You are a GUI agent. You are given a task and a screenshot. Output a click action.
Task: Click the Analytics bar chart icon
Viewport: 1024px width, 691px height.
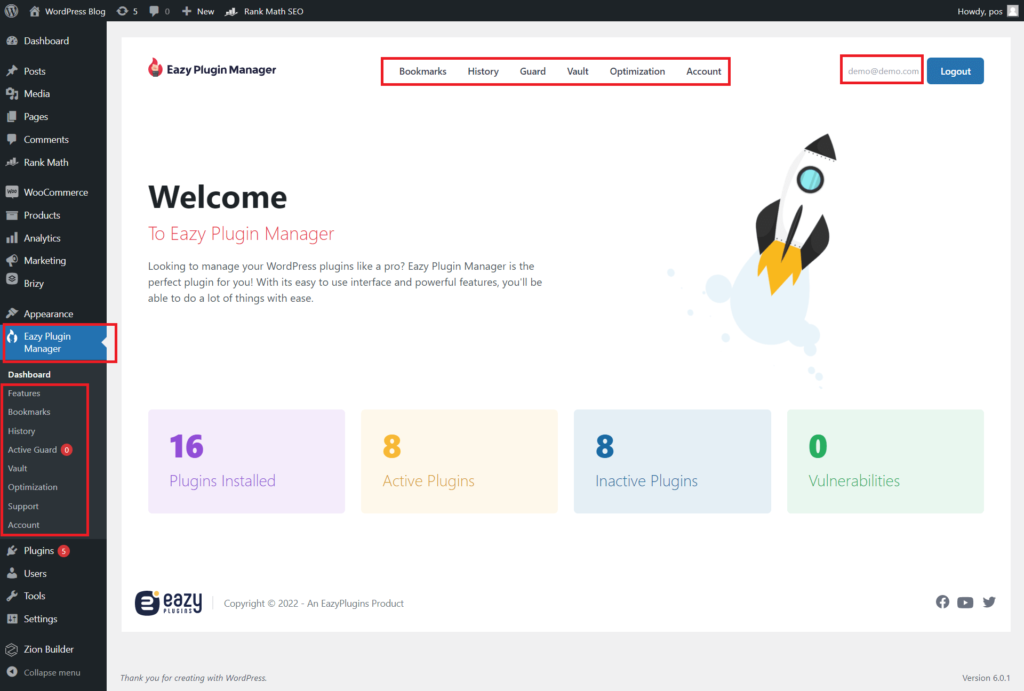pyautogui.click(x=12, y=238)
